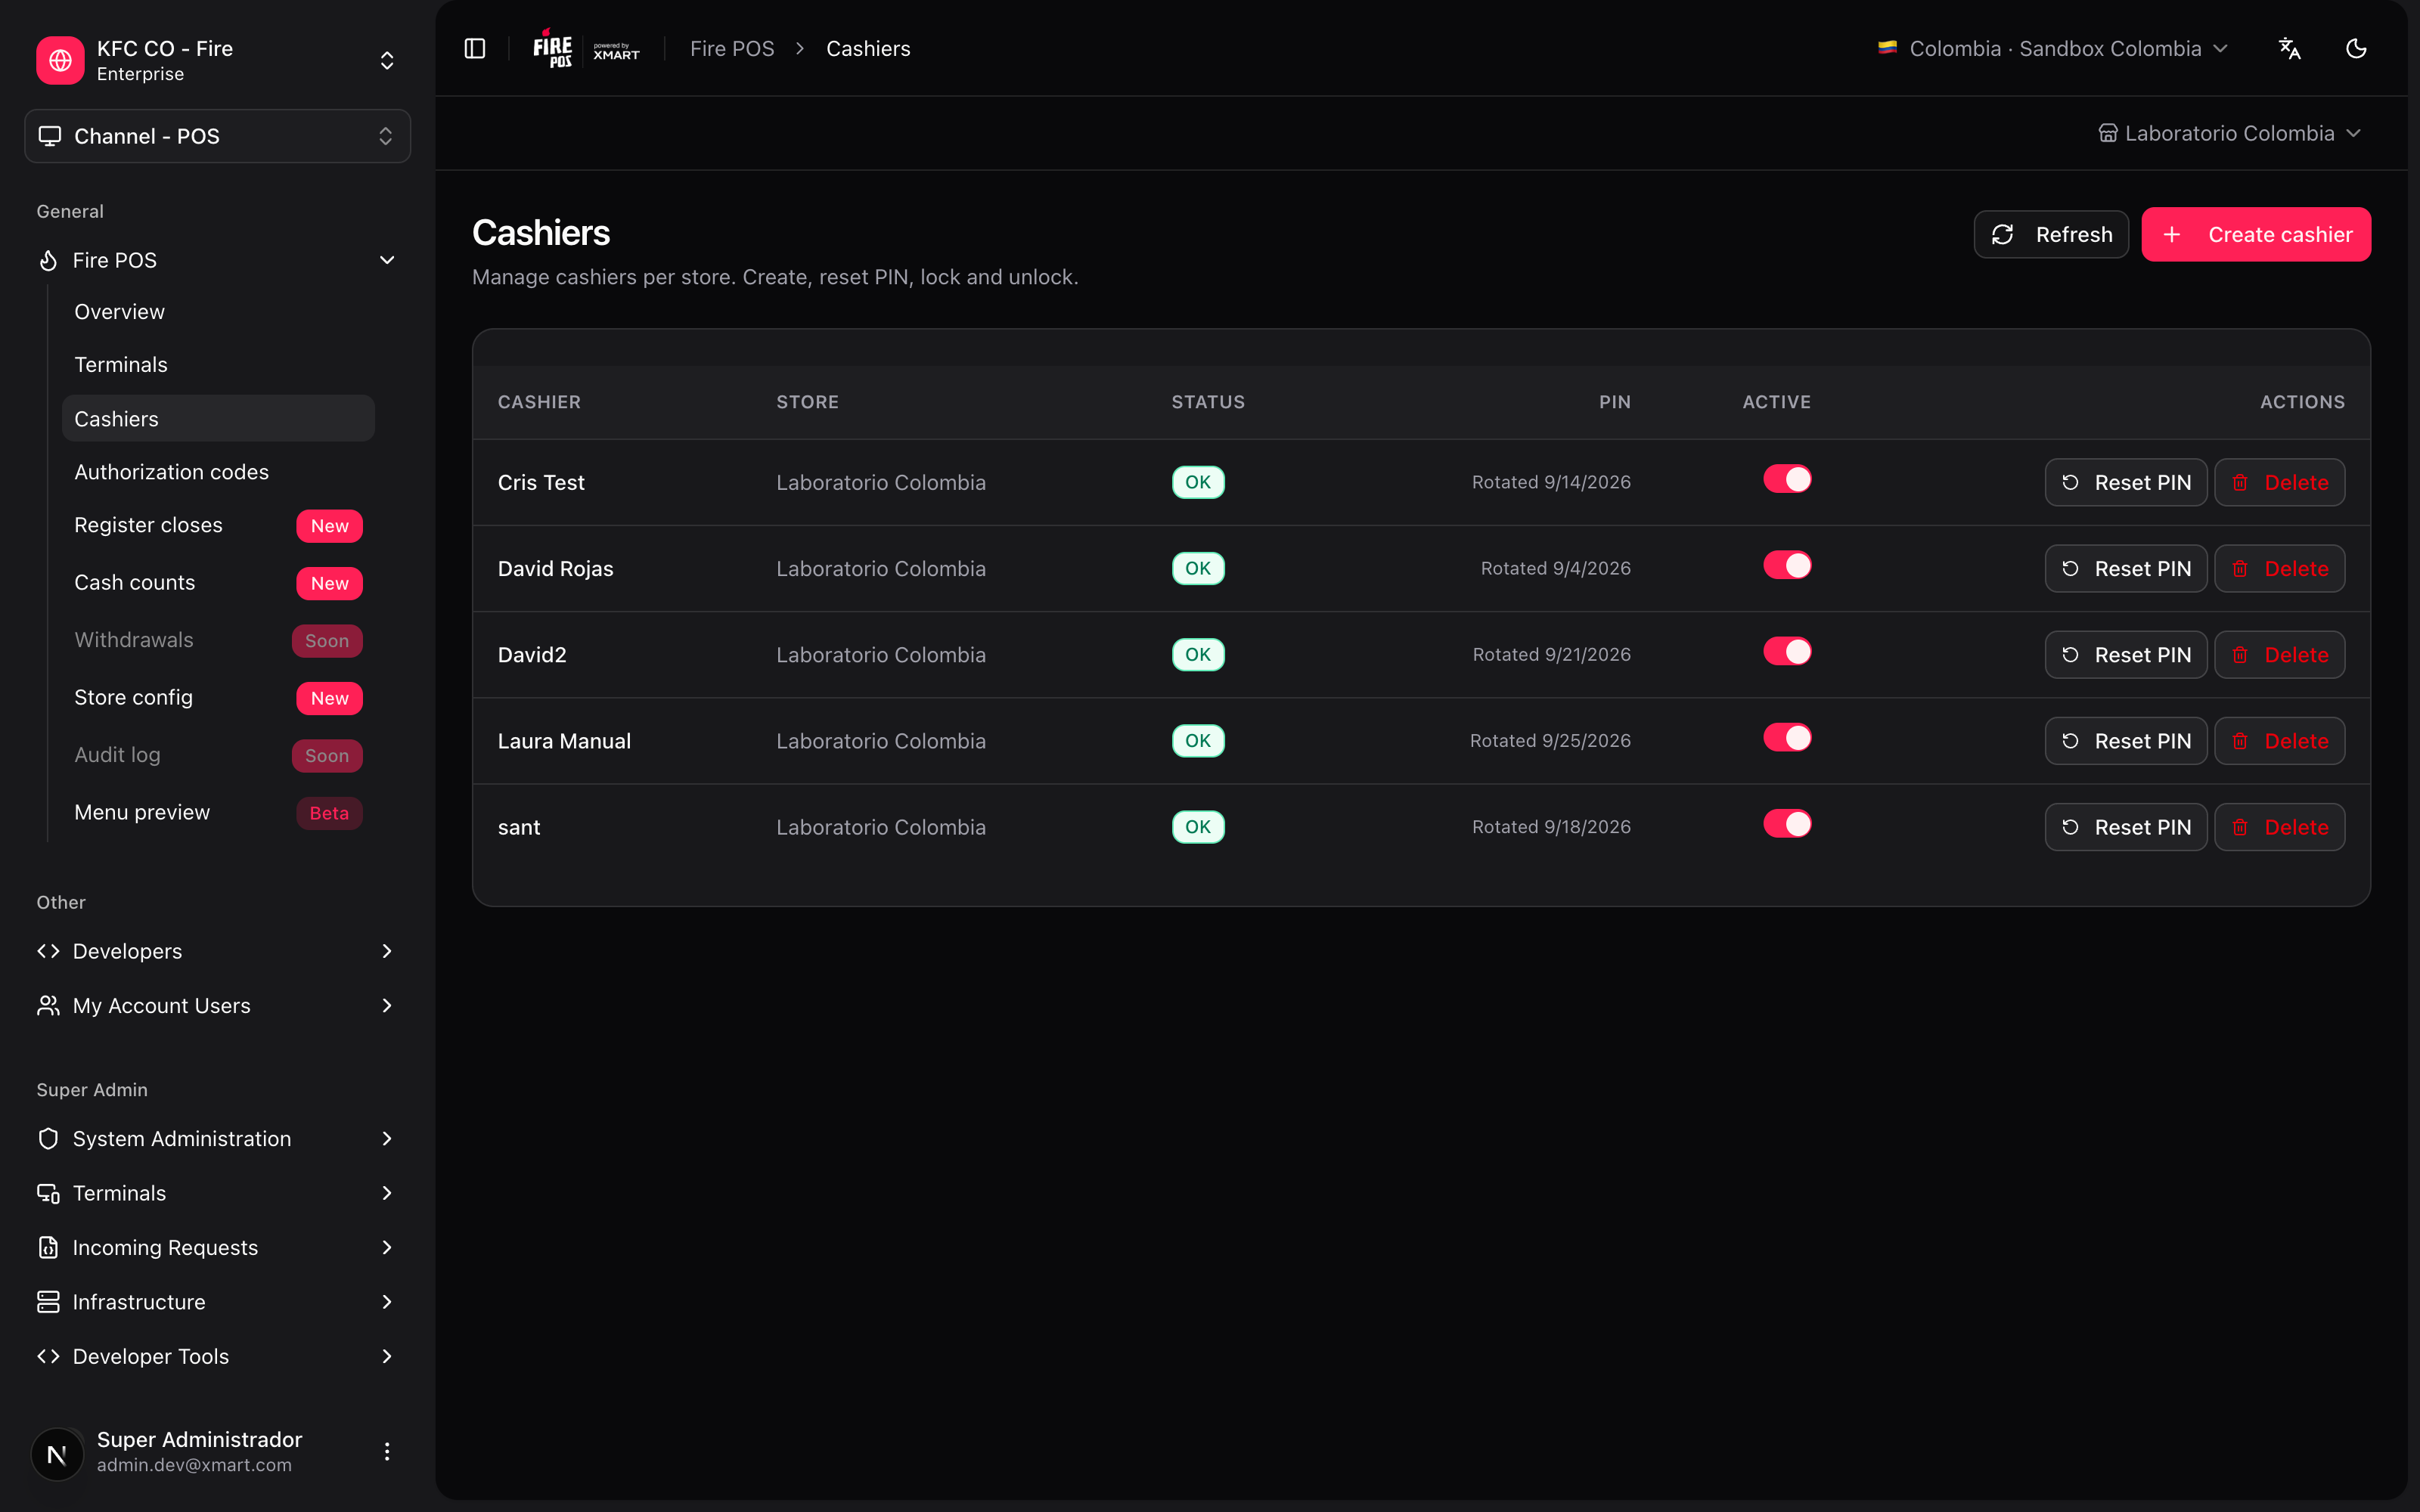The width and height of the screenshot is (2420, 1512).
Task: Open the Laboratorio Colombia store selector
Action: point(2229,133)
